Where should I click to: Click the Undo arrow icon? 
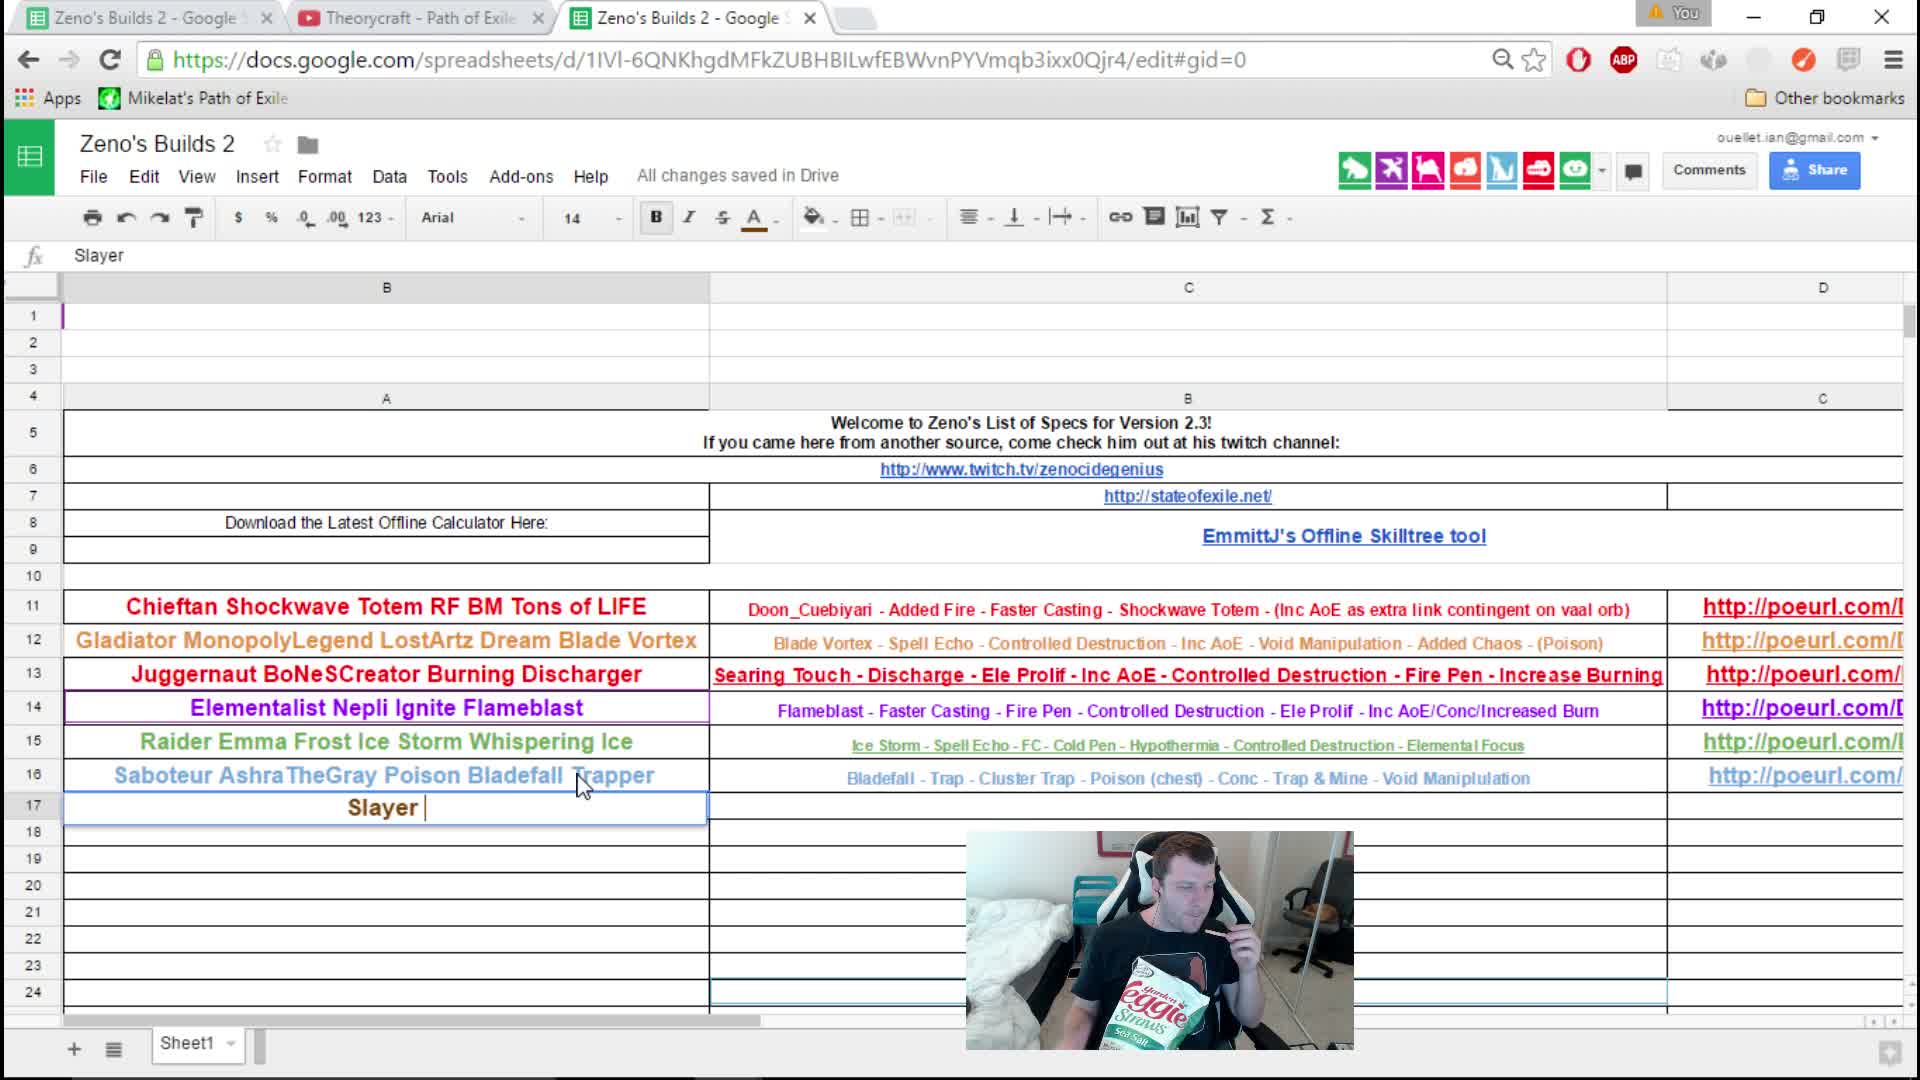(x=126, y=217)
